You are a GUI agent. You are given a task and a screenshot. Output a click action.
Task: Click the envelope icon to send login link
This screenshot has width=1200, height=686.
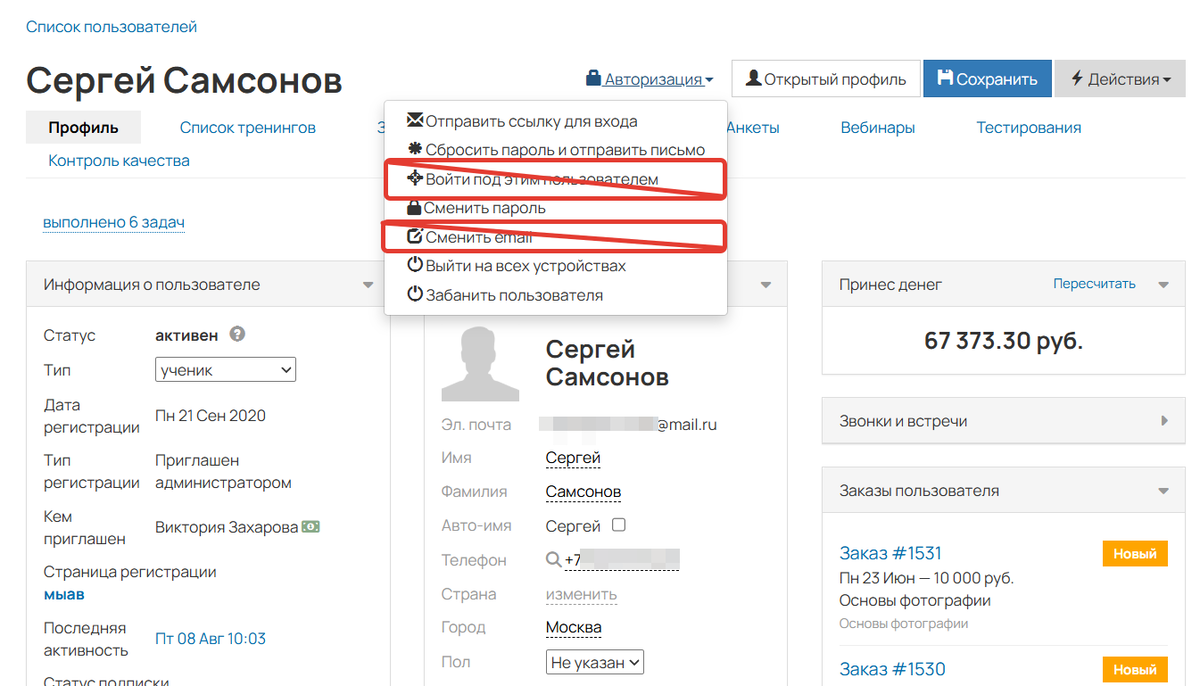414,120
